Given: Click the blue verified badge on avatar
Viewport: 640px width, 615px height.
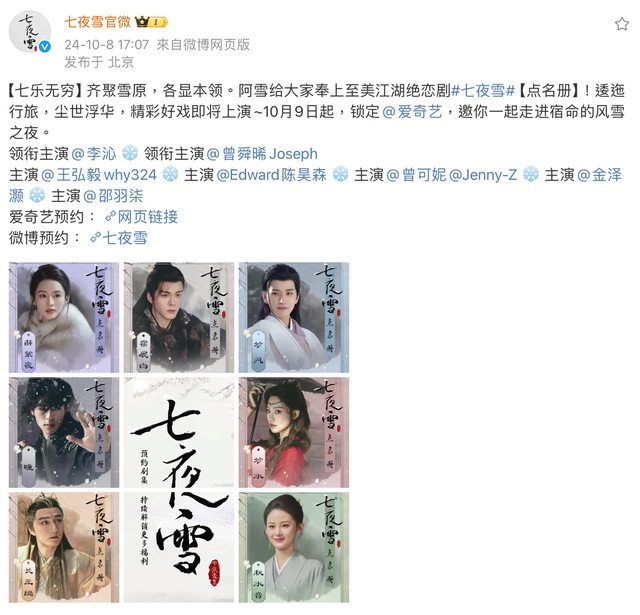Looking at the screenshot, I should pyautogui.click(x=45, y=47).
